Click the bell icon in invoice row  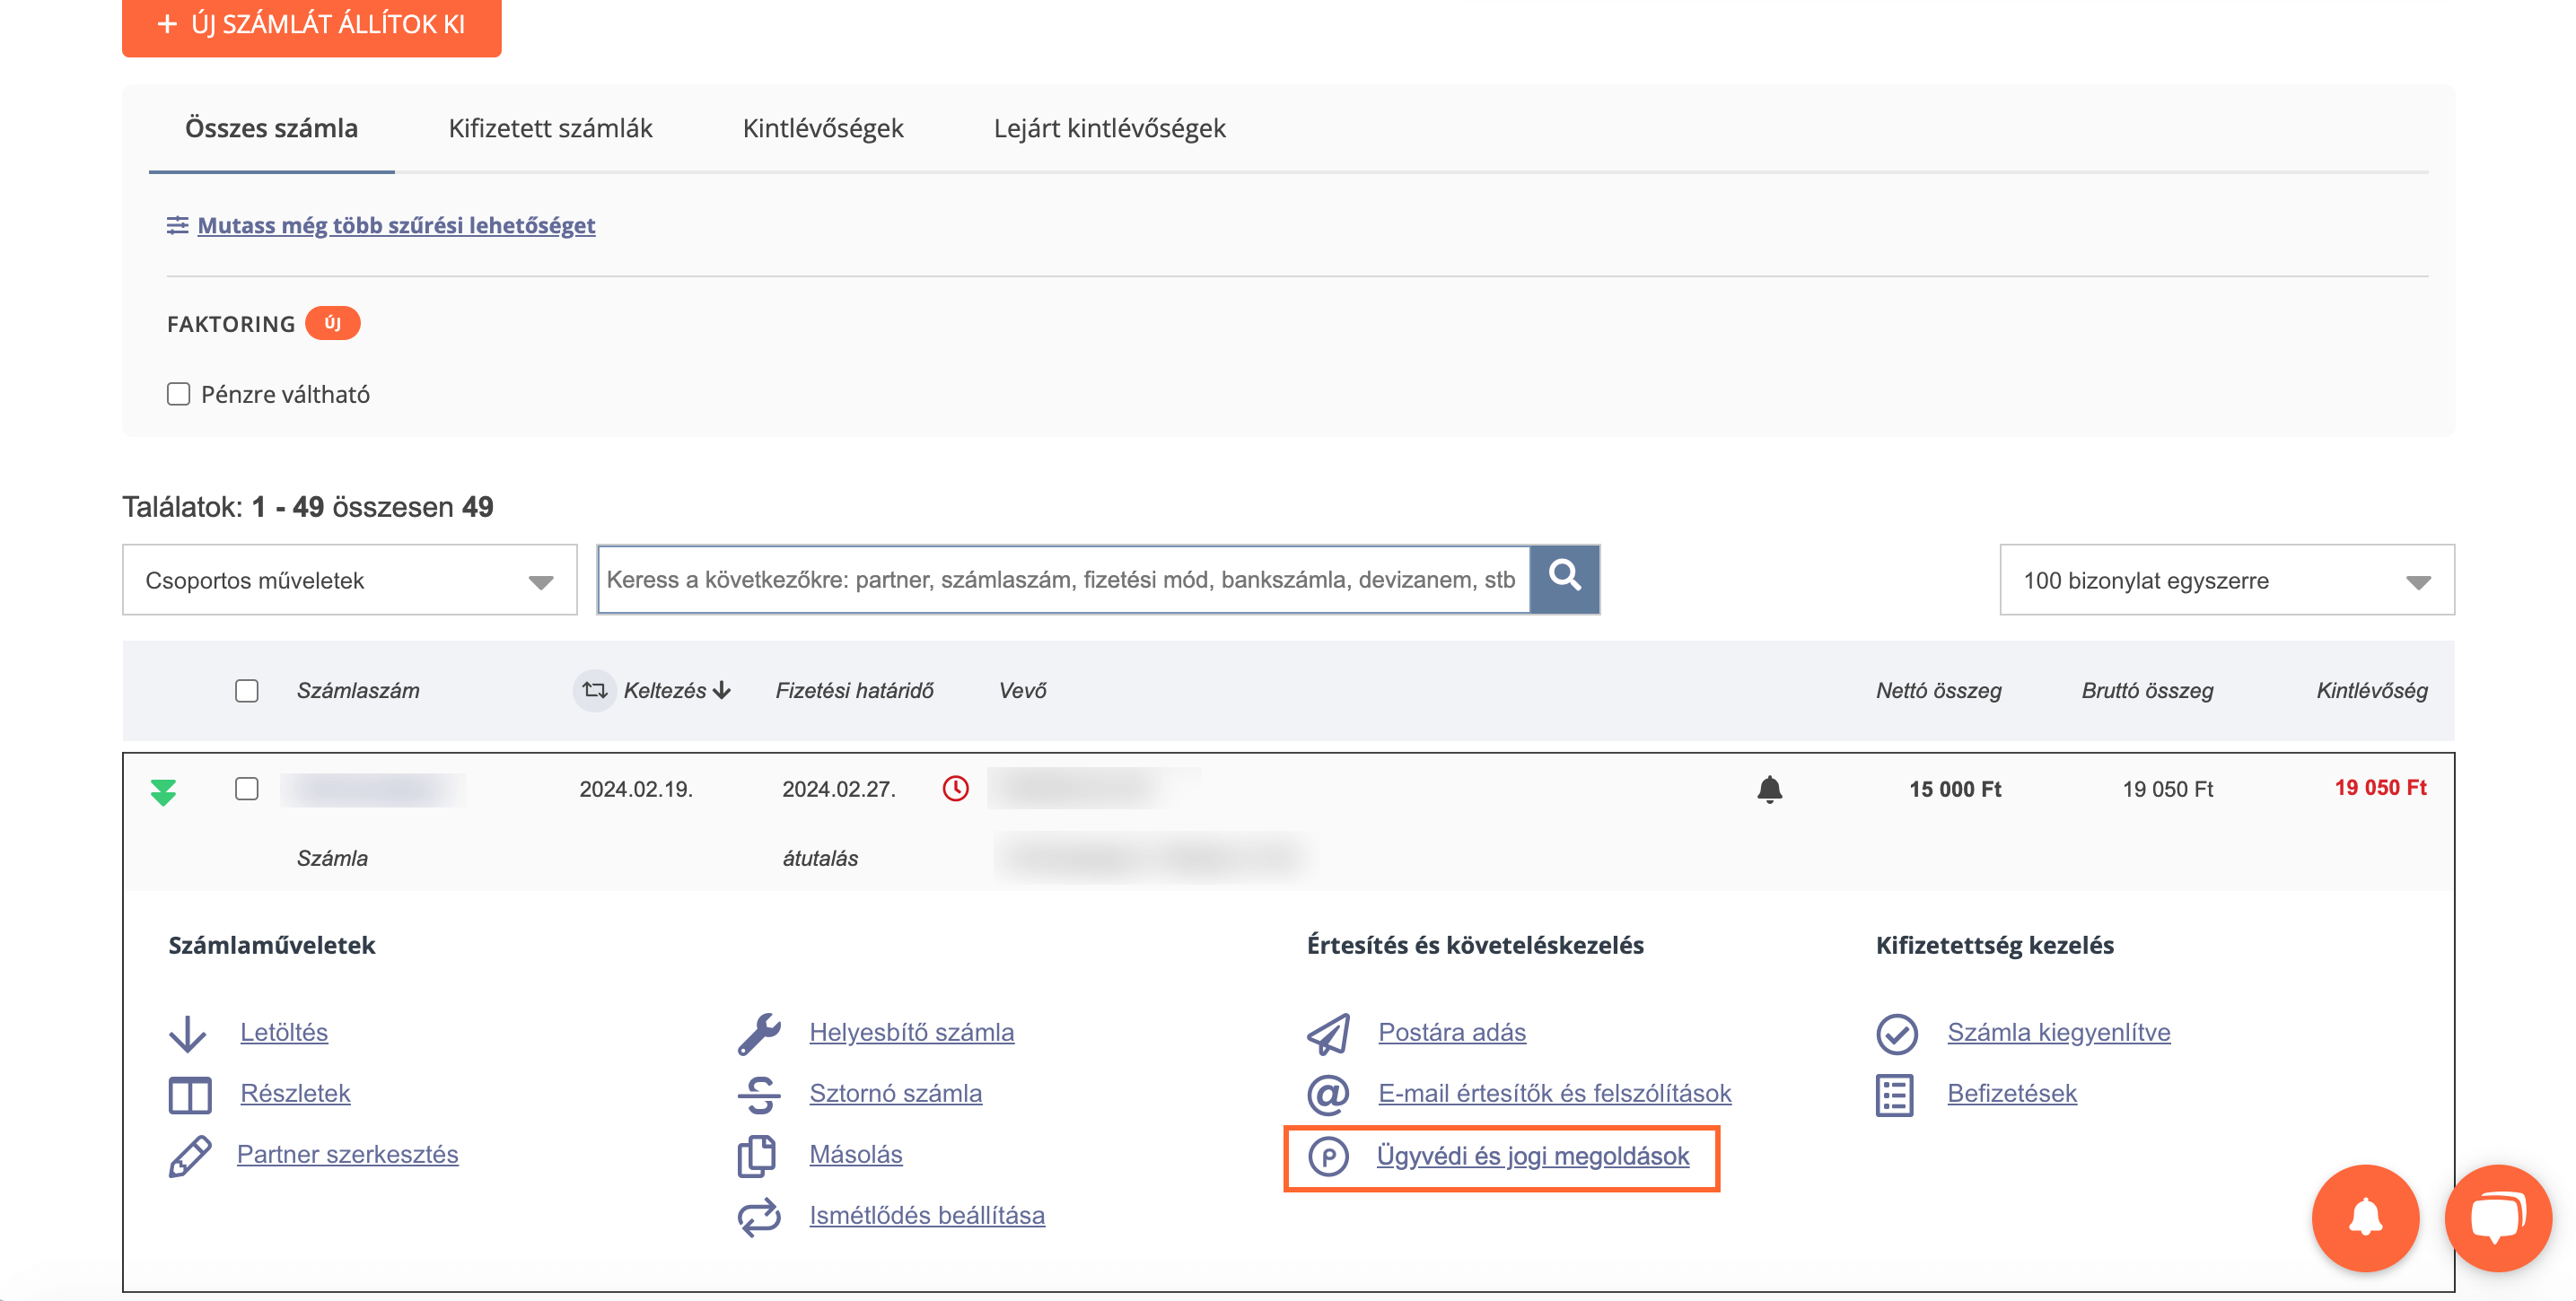pyautogui.click(x=1769, y=789)
